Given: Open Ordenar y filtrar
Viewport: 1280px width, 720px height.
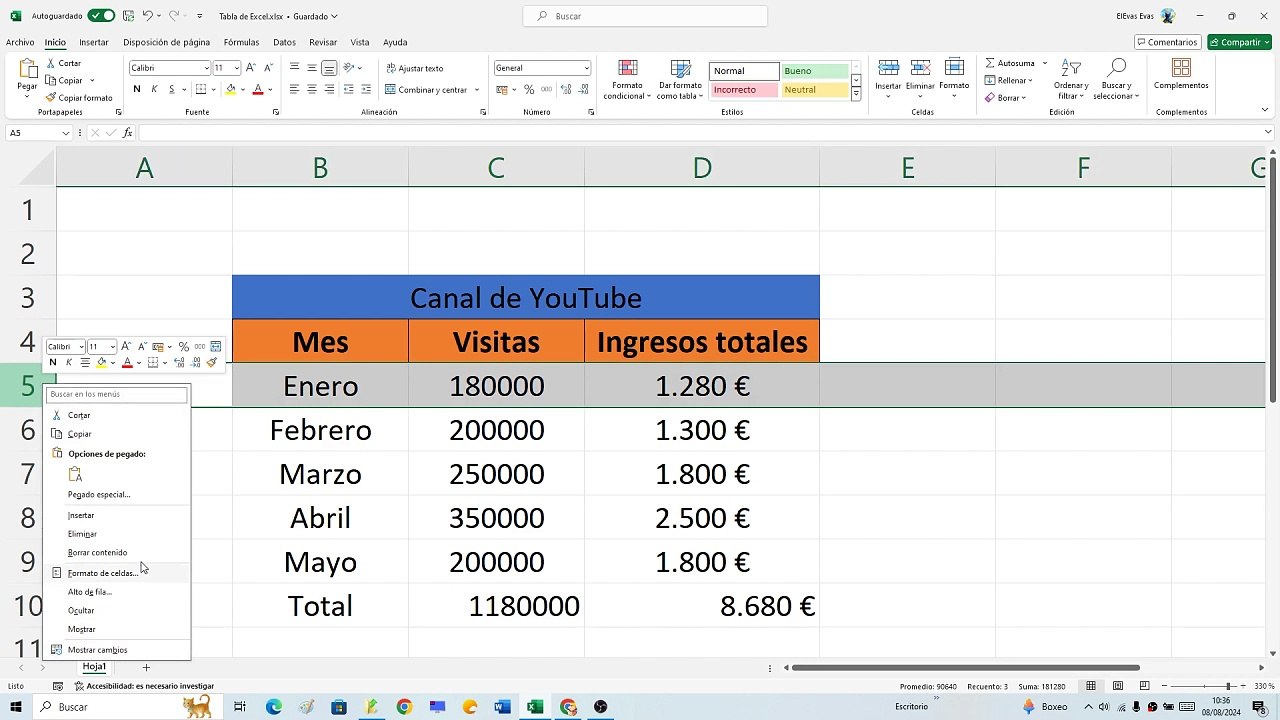Looking at the screenshot, I should tap(1071, 80).
